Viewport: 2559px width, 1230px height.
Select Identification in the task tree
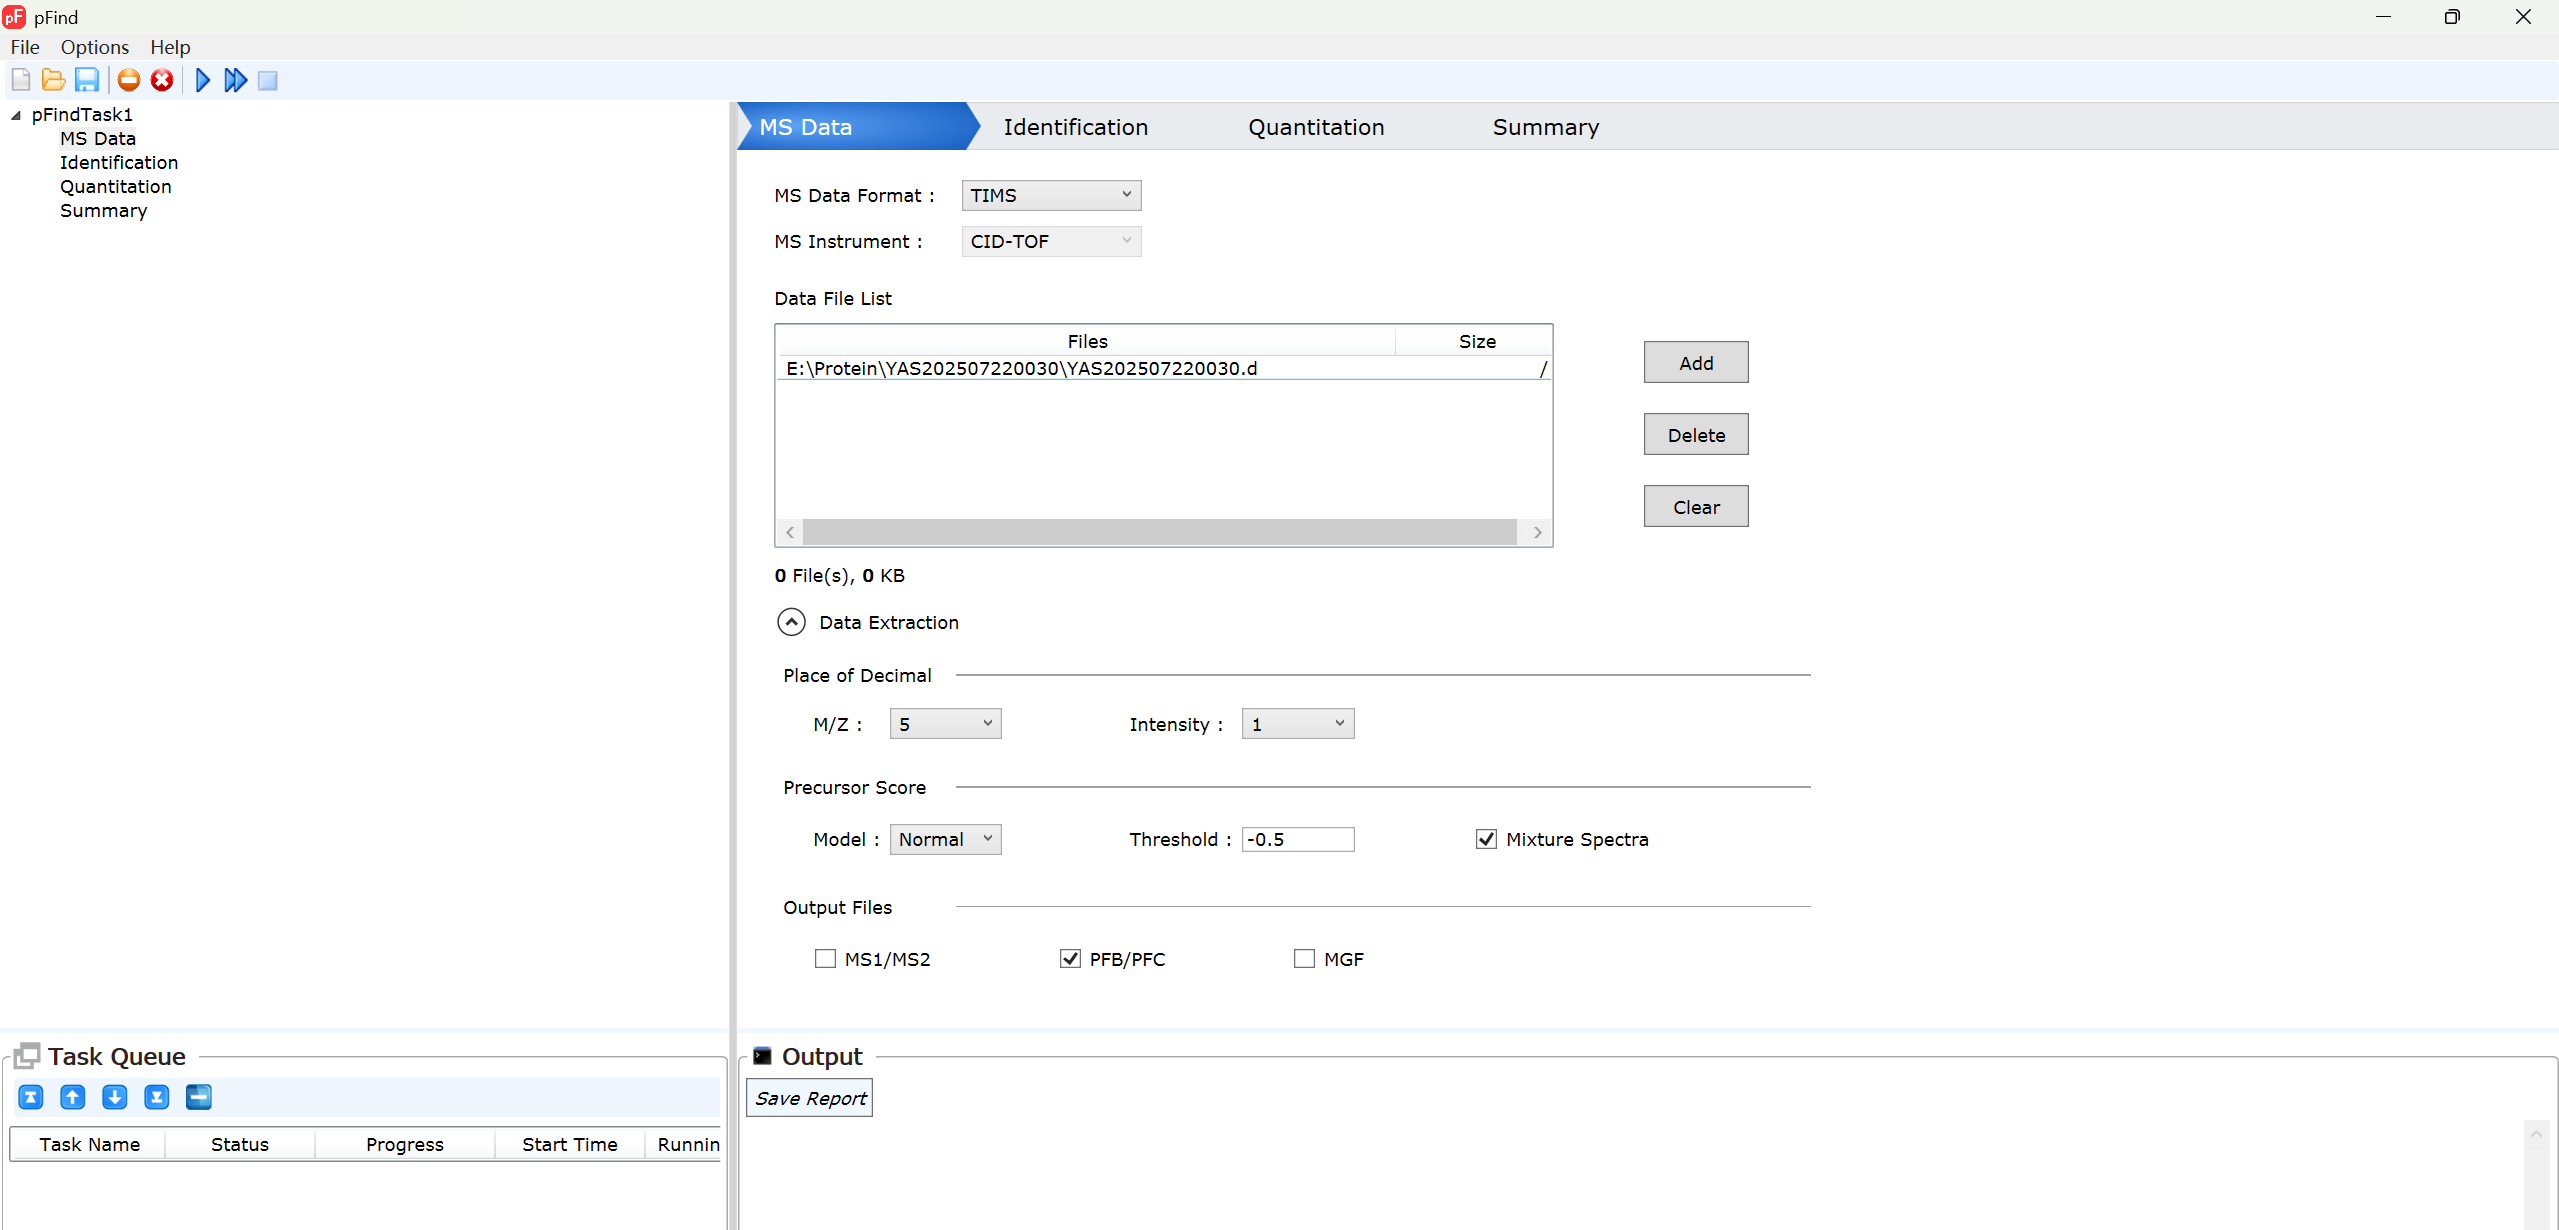click(119, 163)
